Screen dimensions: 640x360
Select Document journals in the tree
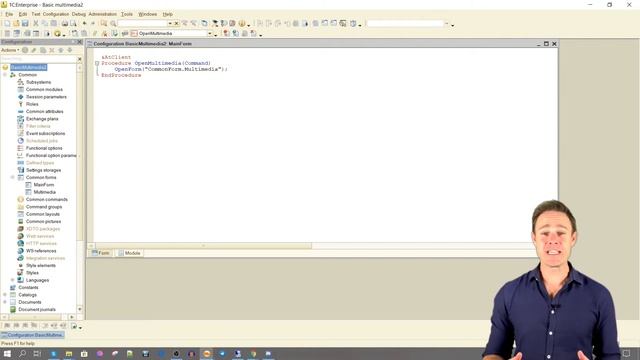pos(37,310)
